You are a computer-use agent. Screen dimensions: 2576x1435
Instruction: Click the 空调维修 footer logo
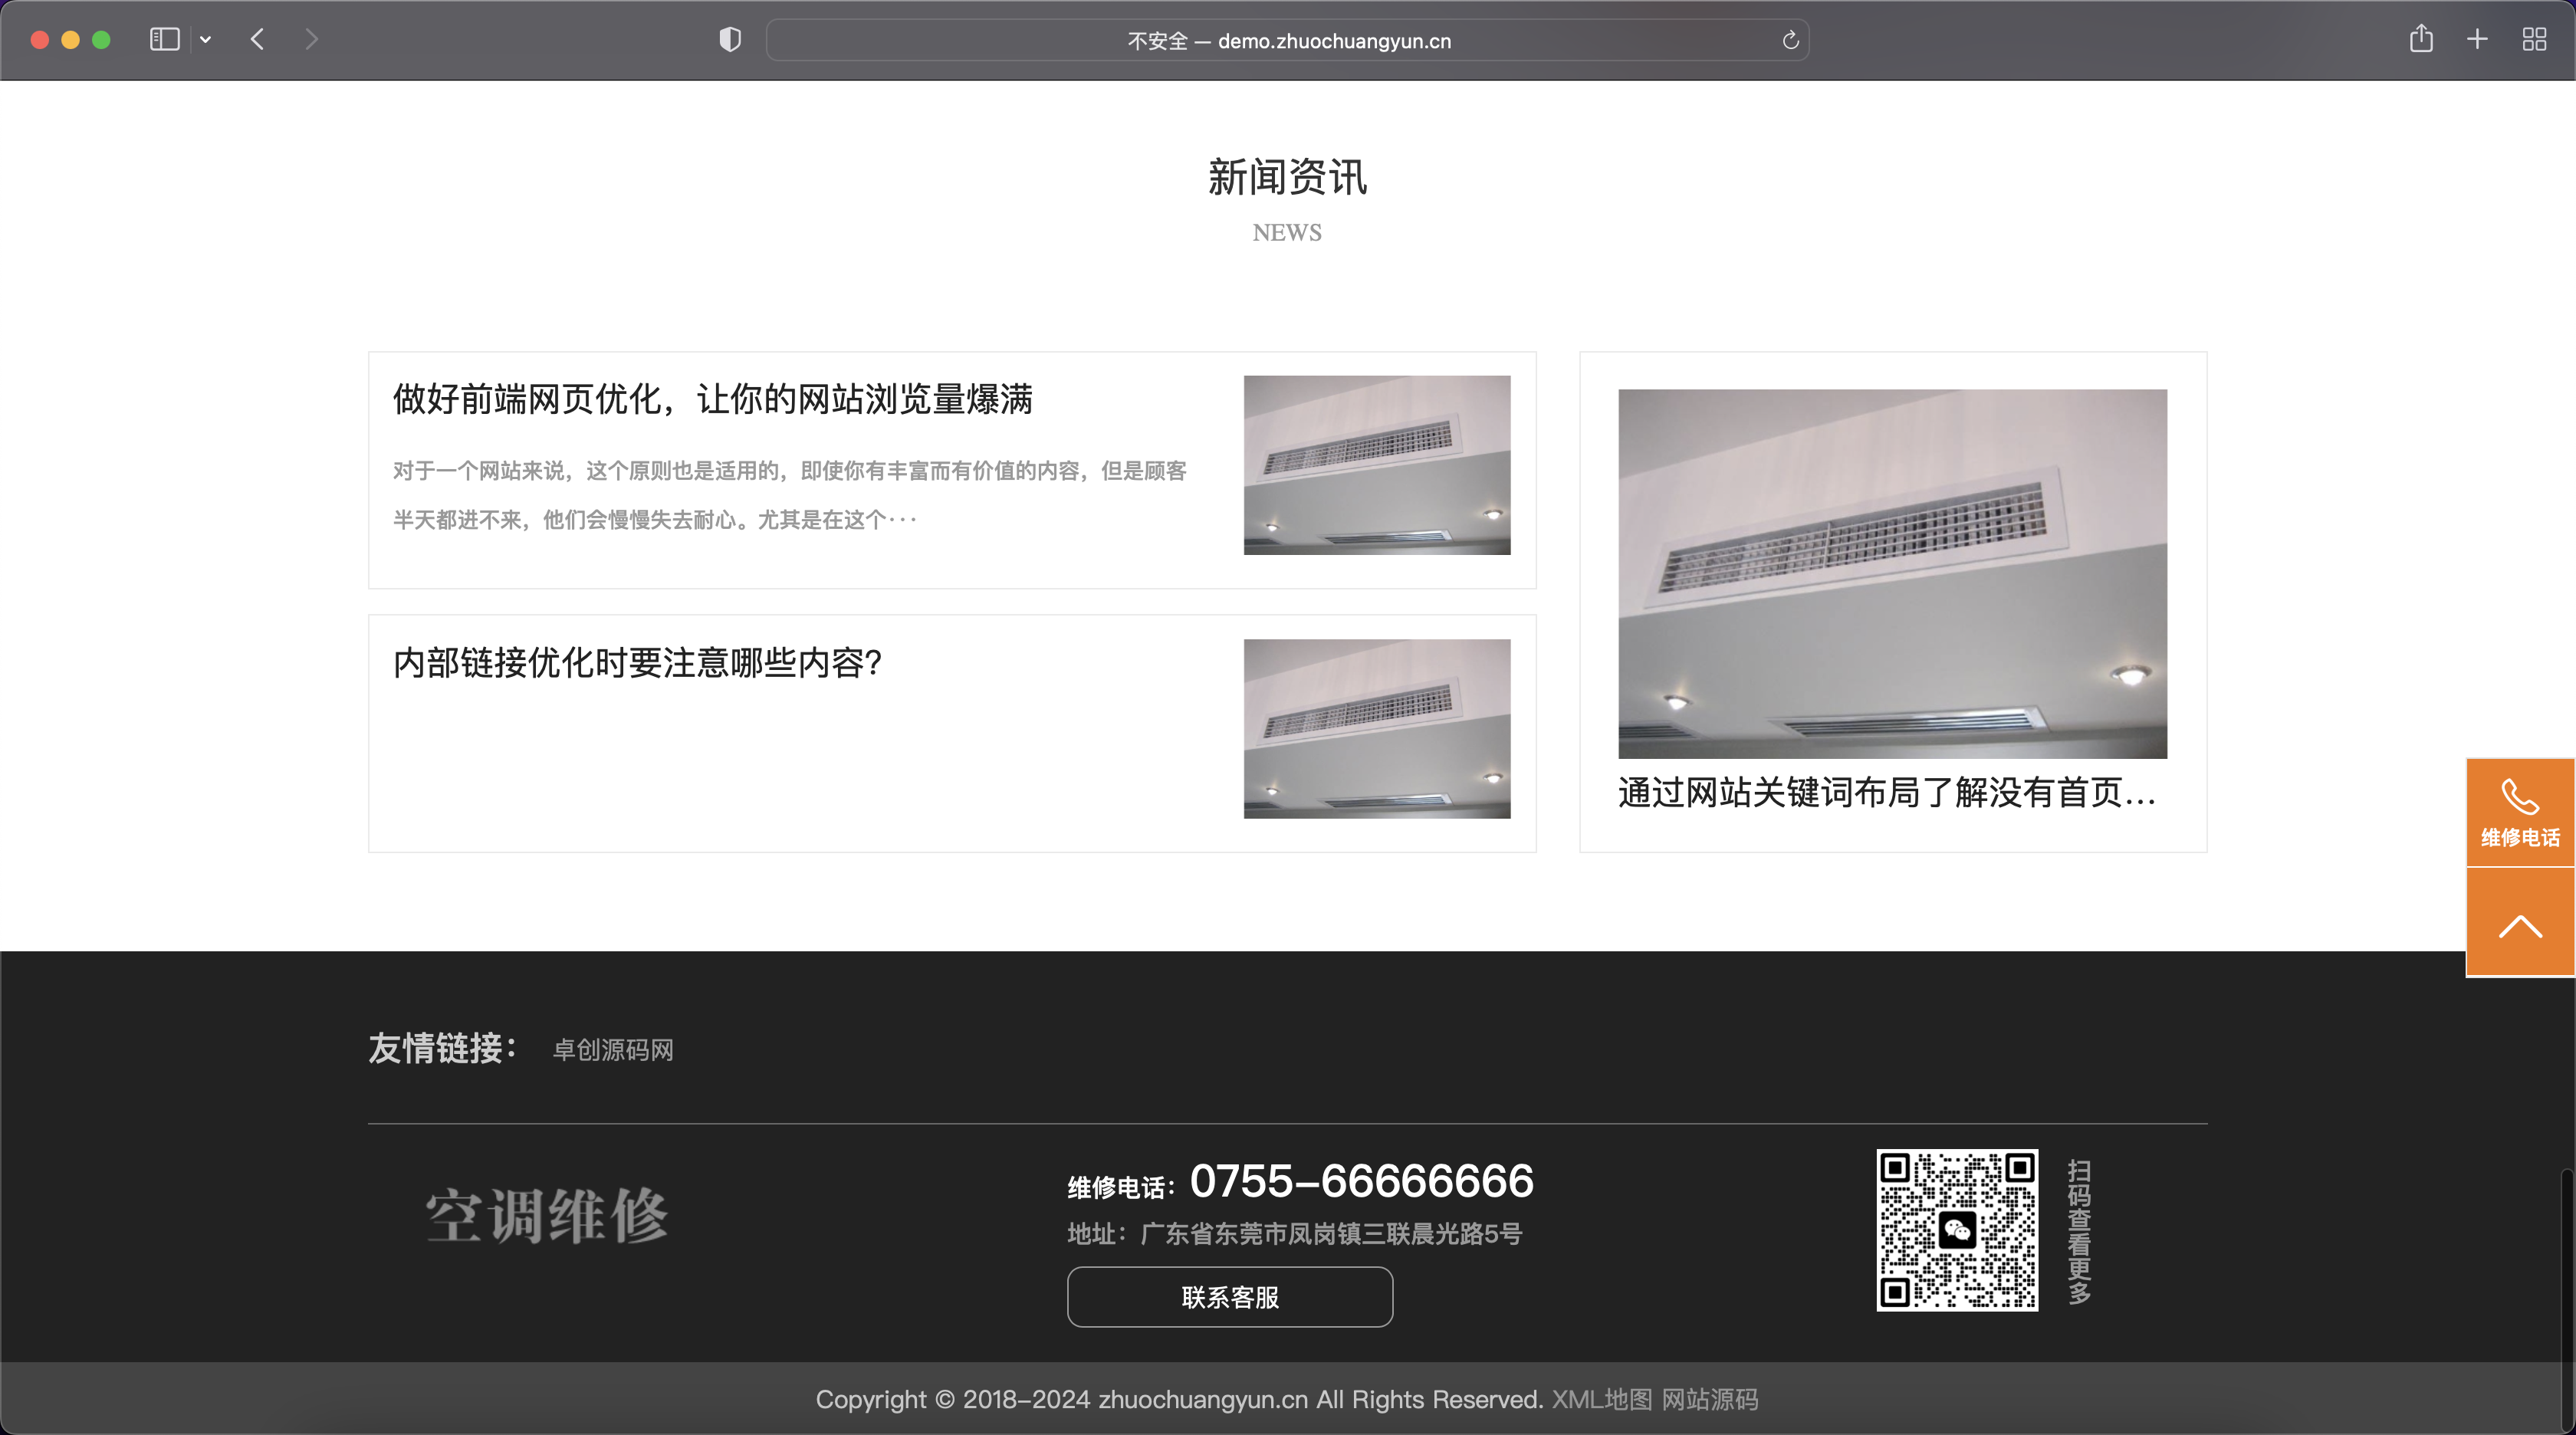click(x=547, y=1216)
